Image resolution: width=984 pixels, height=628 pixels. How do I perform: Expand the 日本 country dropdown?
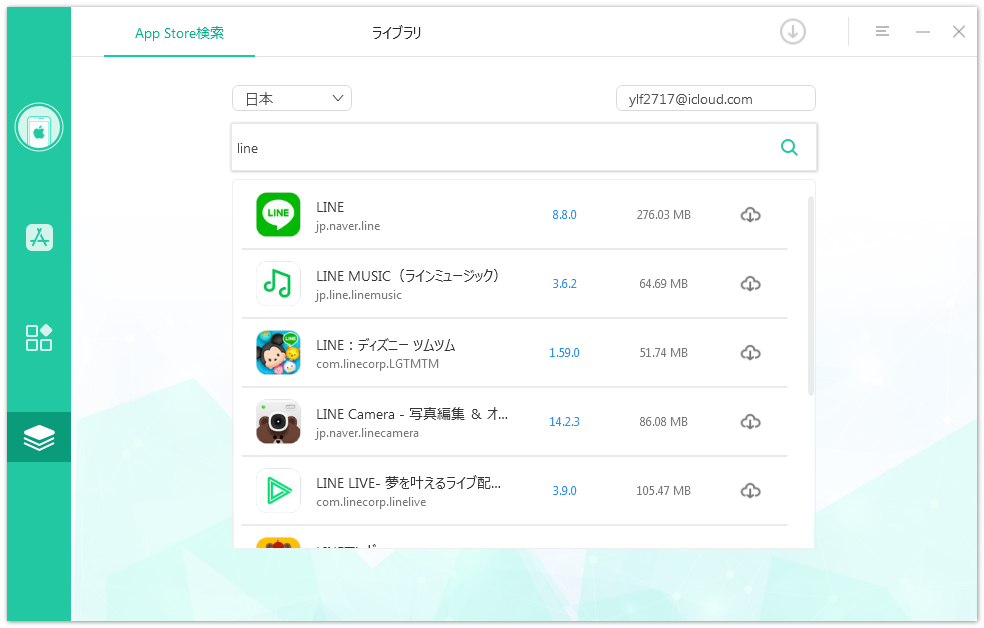292,98
